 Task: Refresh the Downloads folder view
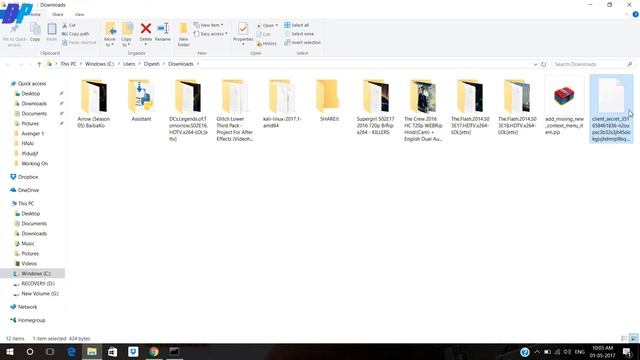point(543,64)
